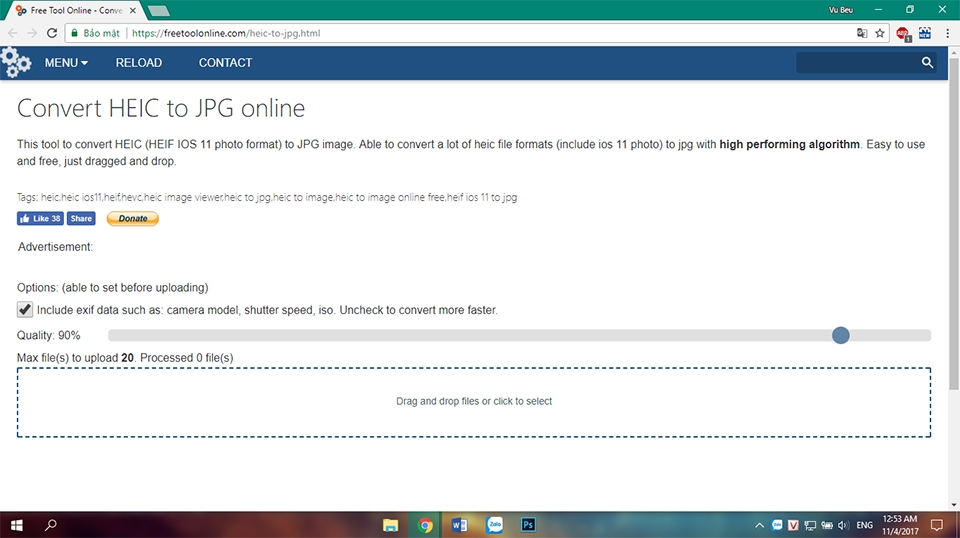Open the MENU dropdown
The image size is (960, 538).
pos(66,62)
